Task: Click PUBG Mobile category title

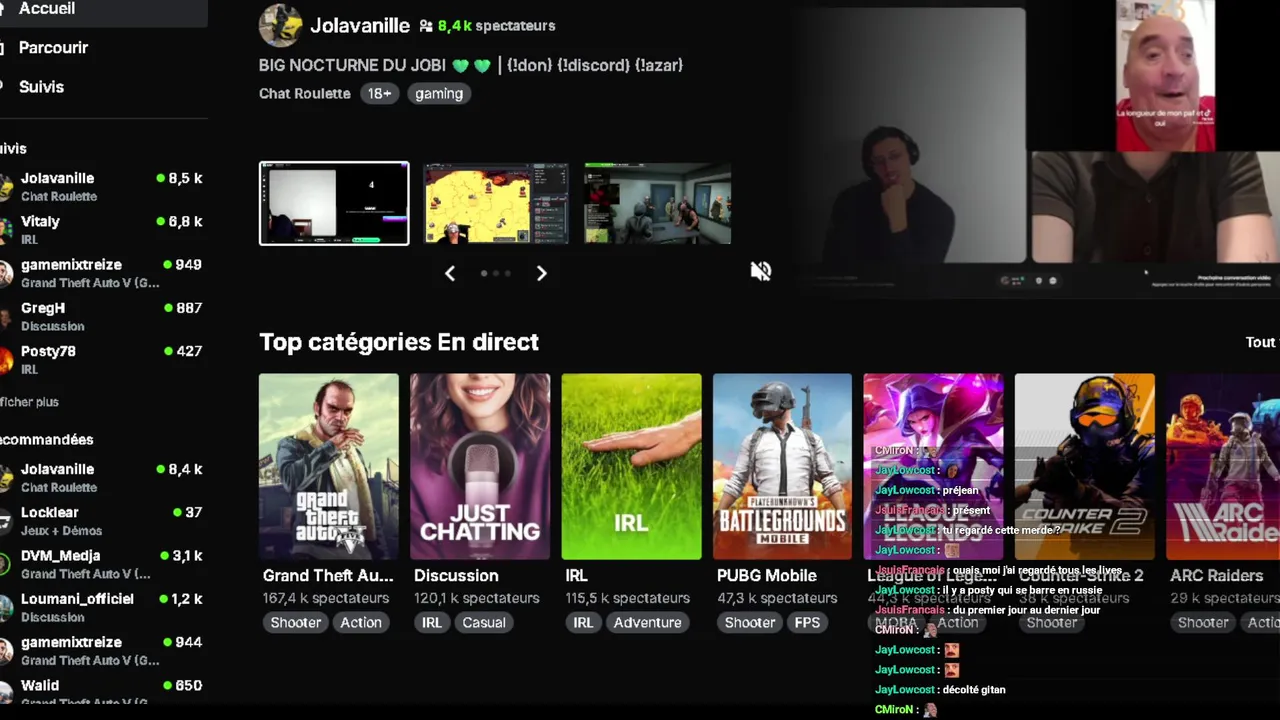Action: 767,576
